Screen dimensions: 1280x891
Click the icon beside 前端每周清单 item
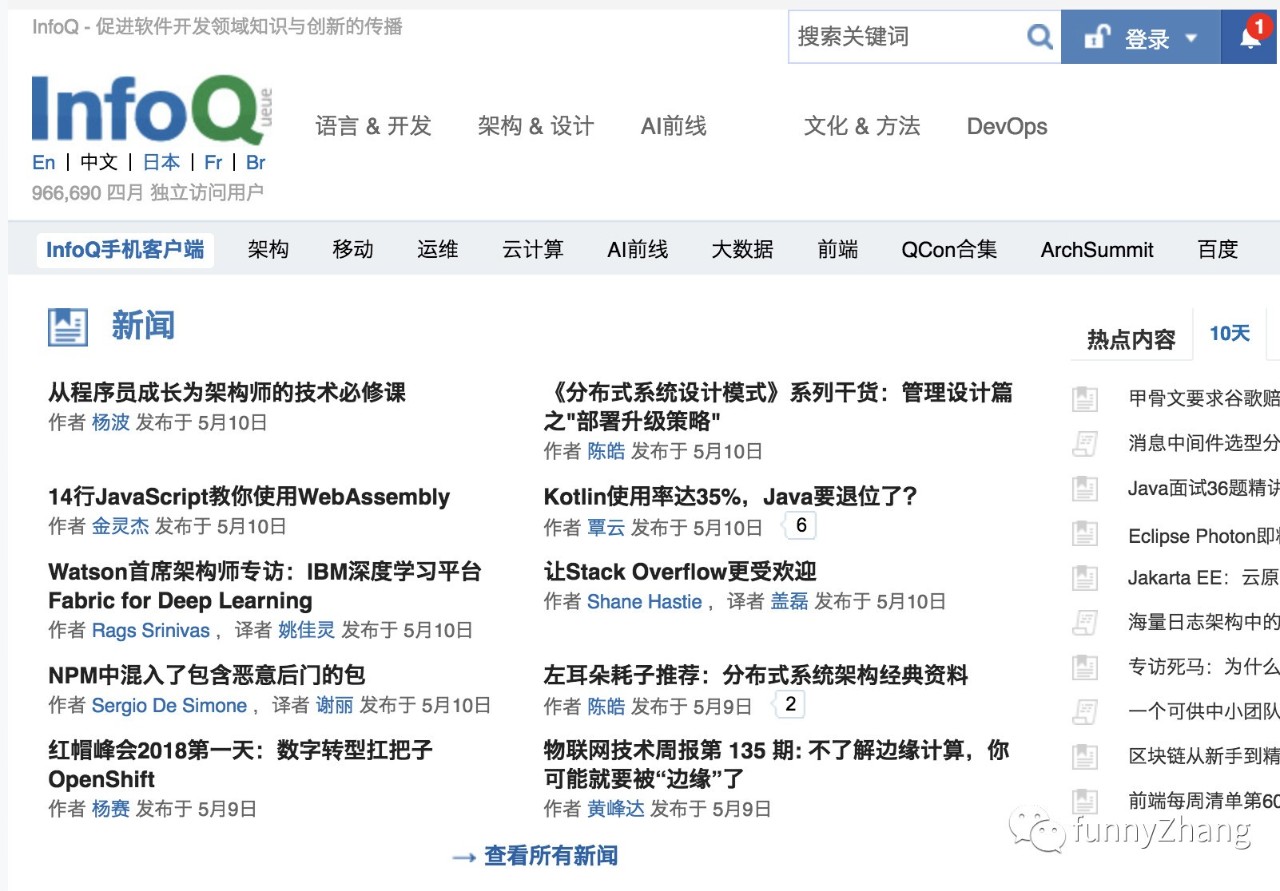[1085, 801]
